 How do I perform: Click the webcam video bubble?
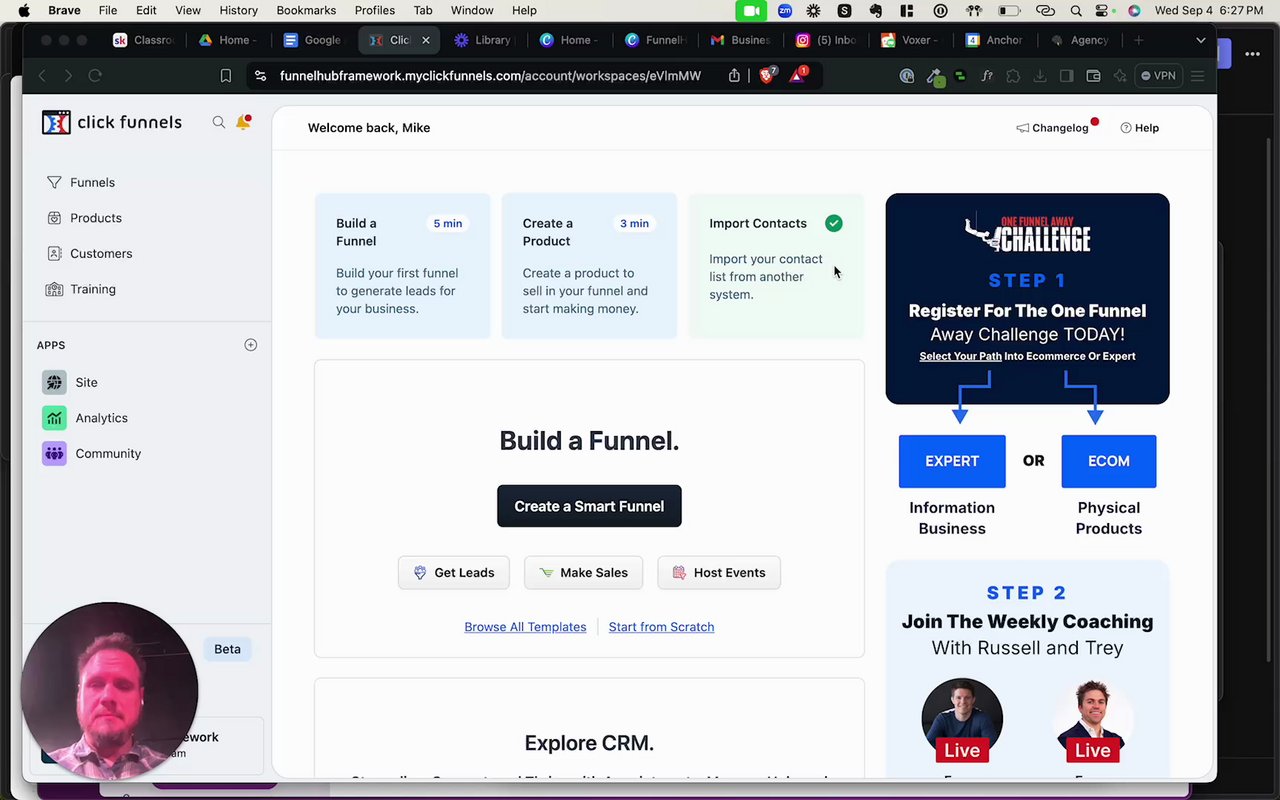pyautogui.click(x=109, y=691)
